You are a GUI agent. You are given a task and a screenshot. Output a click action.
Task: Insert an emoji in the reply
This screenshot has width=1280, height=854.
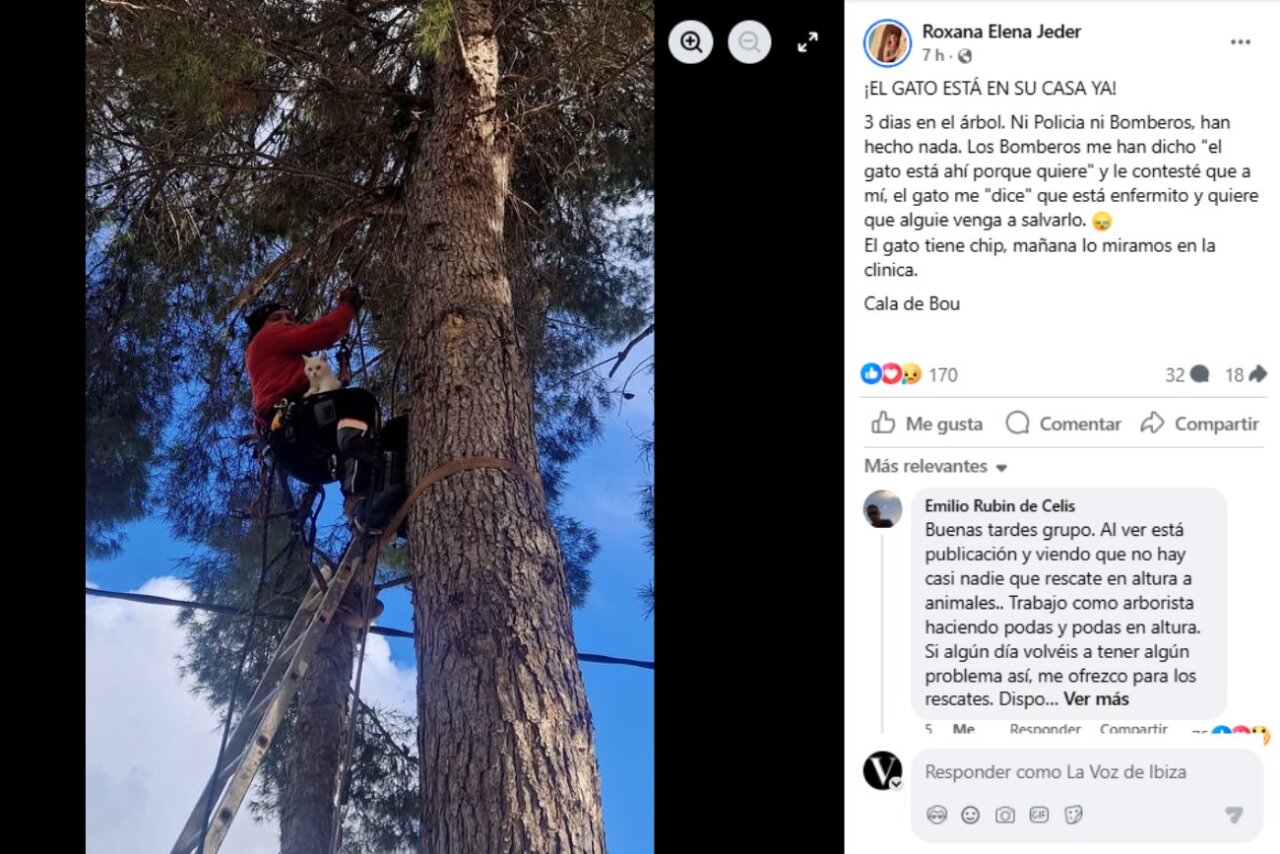tap(970, 815)
